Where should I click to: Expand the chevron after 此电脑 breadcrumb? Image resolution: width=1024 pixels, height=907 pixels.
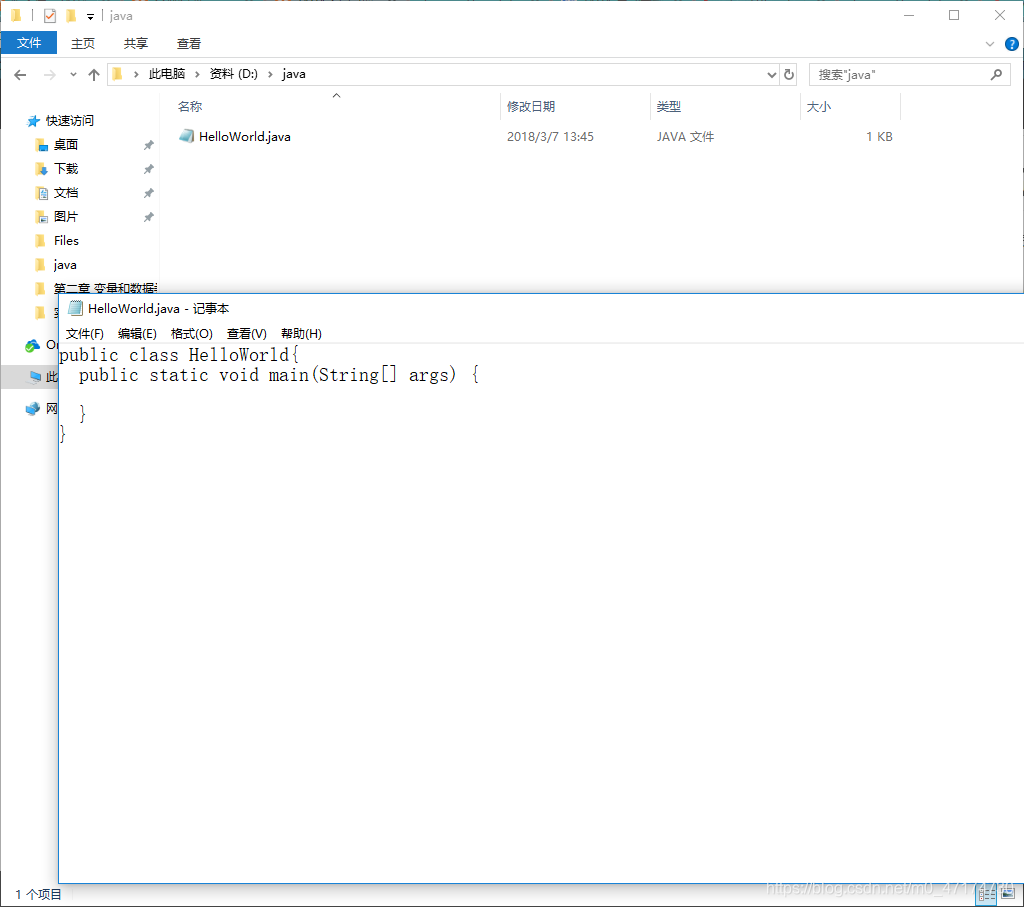(197, 74)
